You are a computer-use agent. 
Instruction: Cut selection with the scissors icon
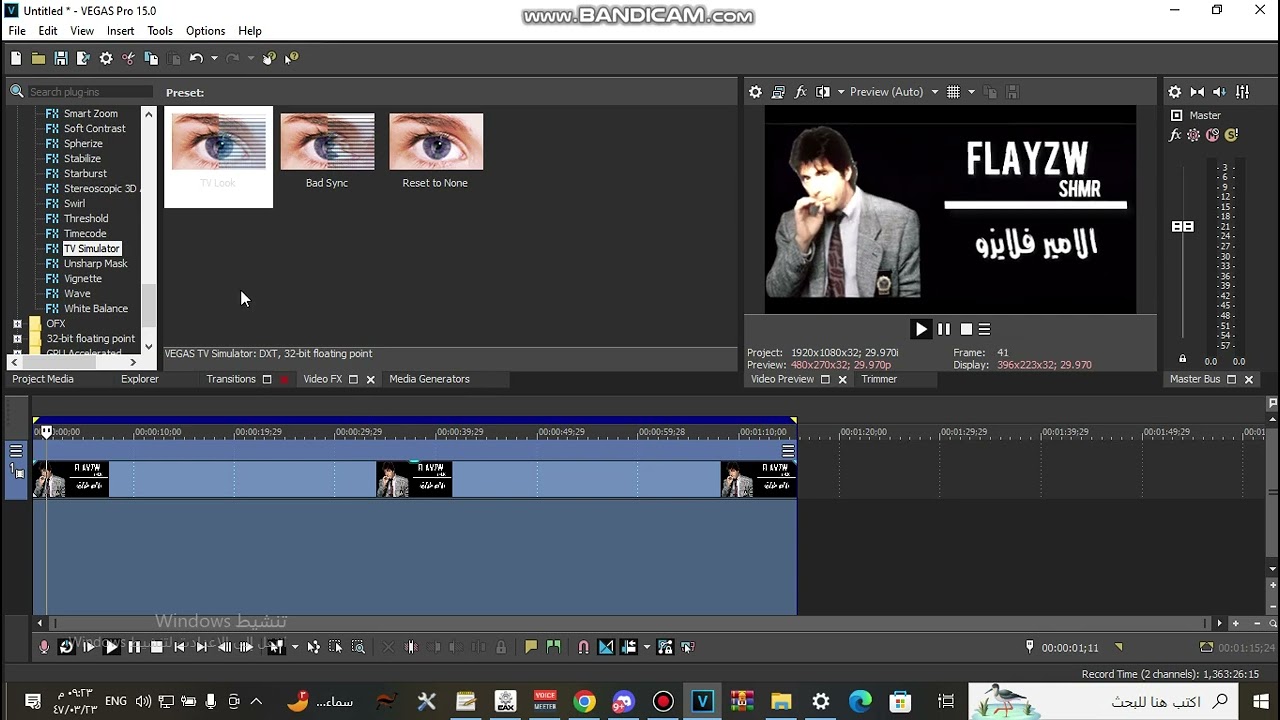pos(128,59)
